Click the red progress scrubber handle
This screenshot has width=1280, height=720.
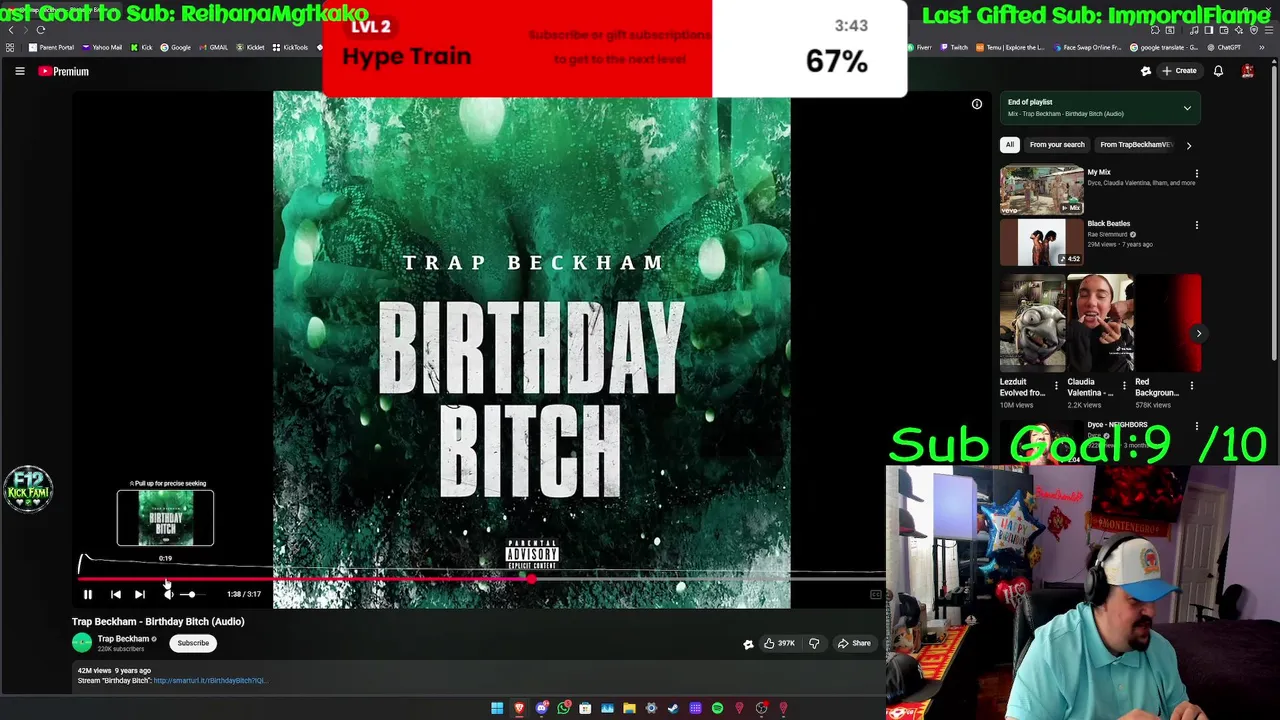(531, 578)
